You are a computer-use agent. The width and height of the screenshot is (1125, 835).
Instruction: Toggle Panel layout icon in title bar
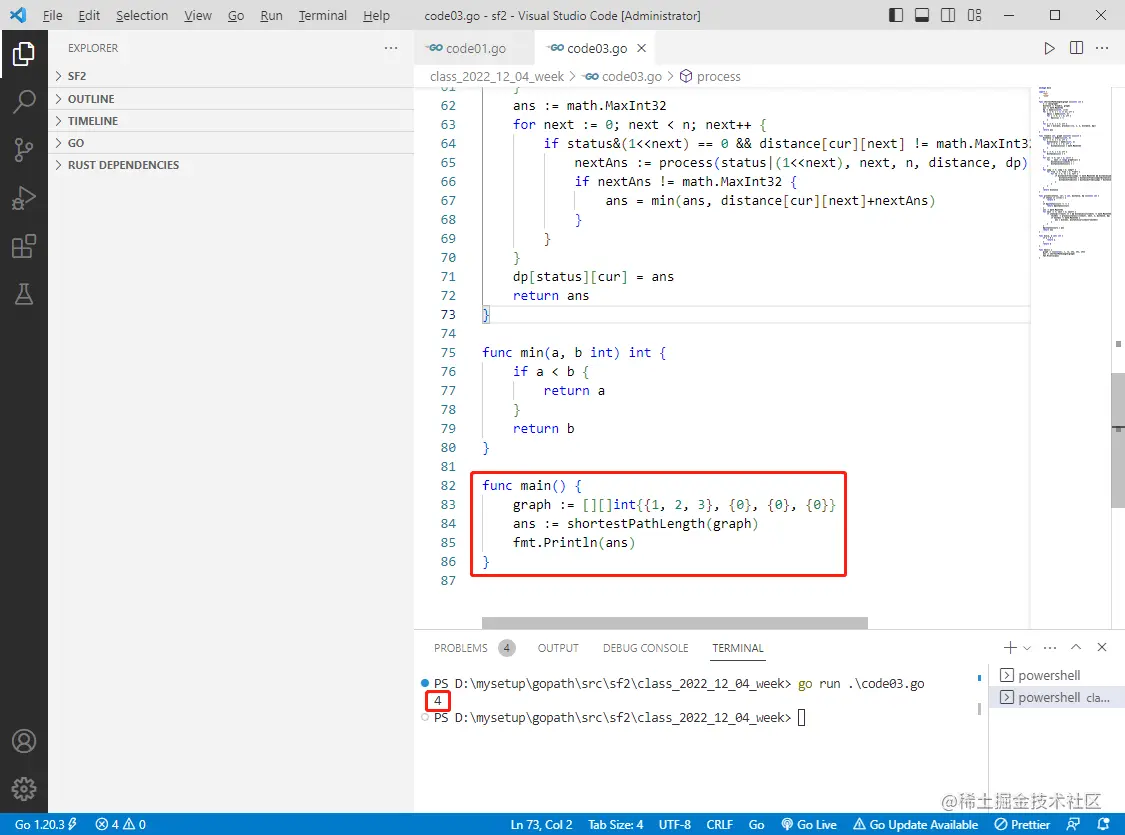pos(922,15)
